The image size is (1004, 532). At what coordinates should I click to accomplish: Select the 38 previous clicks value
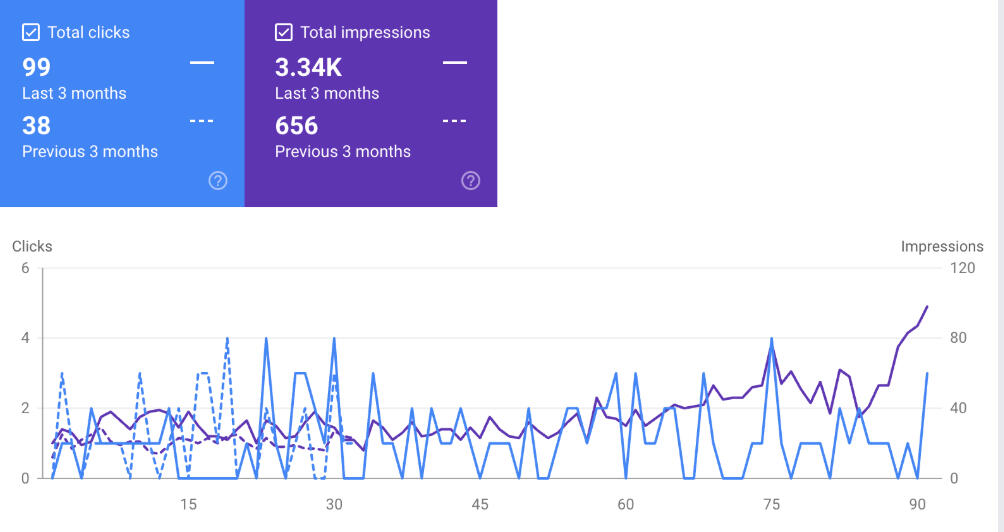(x=37, y=126)
